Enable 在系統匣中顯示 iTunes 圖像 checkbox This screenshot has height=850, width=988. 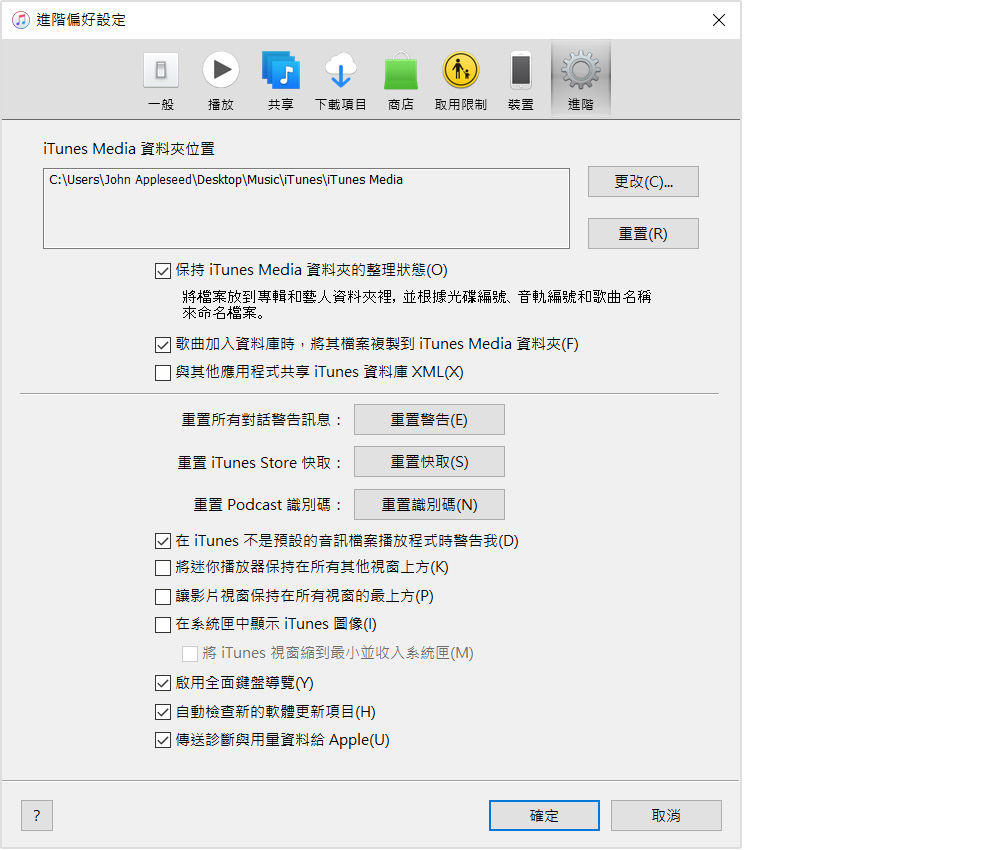[163, 625]
